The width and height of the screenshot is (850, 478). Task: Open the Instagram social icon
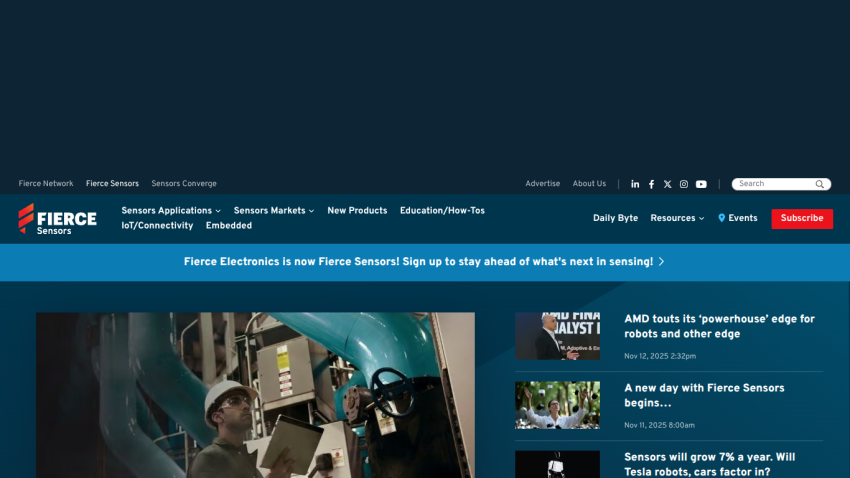point(684,184)
